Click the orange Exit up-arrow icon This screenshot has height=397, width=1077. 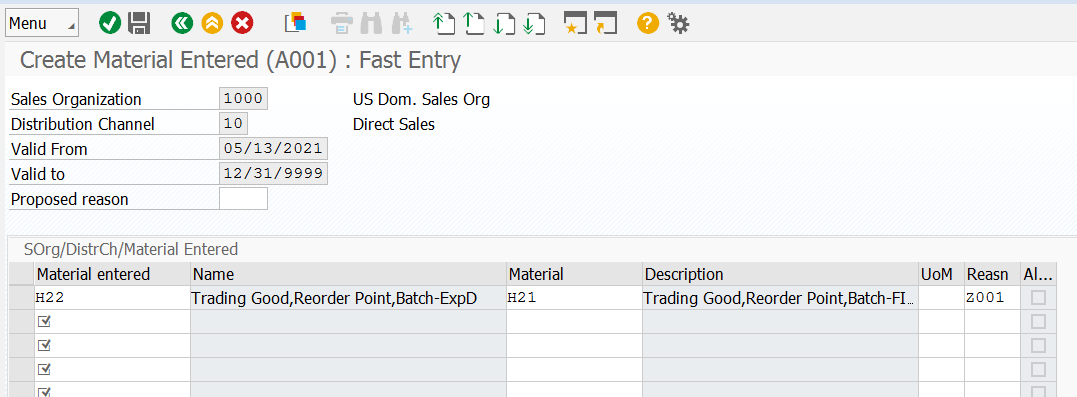coord(212,23)
